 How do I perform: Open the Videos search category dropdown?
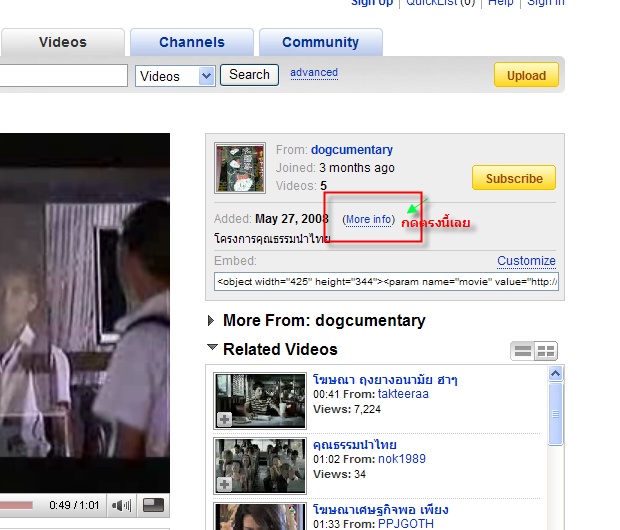click(x=175, y=76)
